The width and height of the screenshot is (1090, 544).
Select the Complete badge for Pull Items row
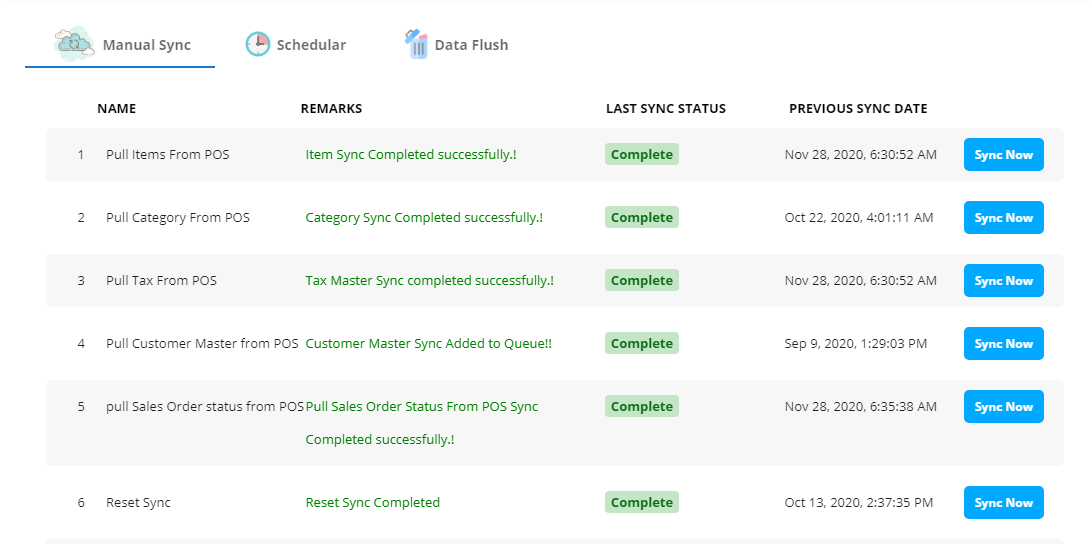[x=641, y=155]
